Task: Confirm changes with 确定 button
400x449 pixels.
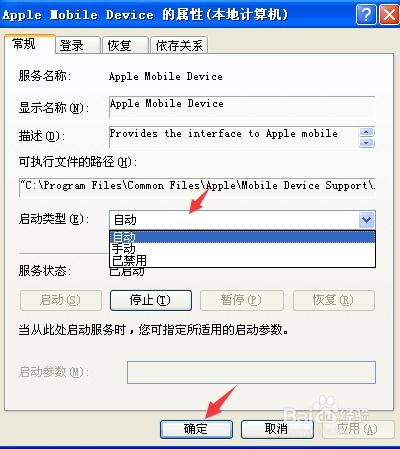Action: pyautogui.click(x=196, y=429)
